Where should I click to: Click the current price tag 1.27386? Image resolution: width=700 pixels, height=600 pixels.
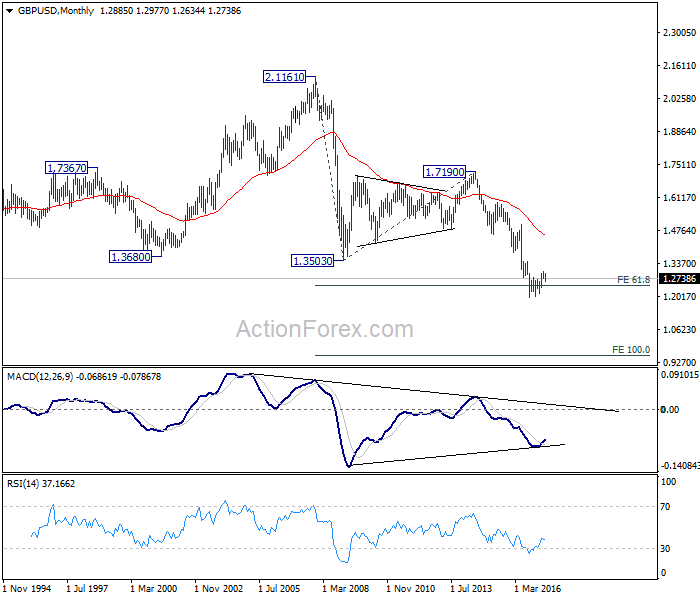tap(679, 279)
